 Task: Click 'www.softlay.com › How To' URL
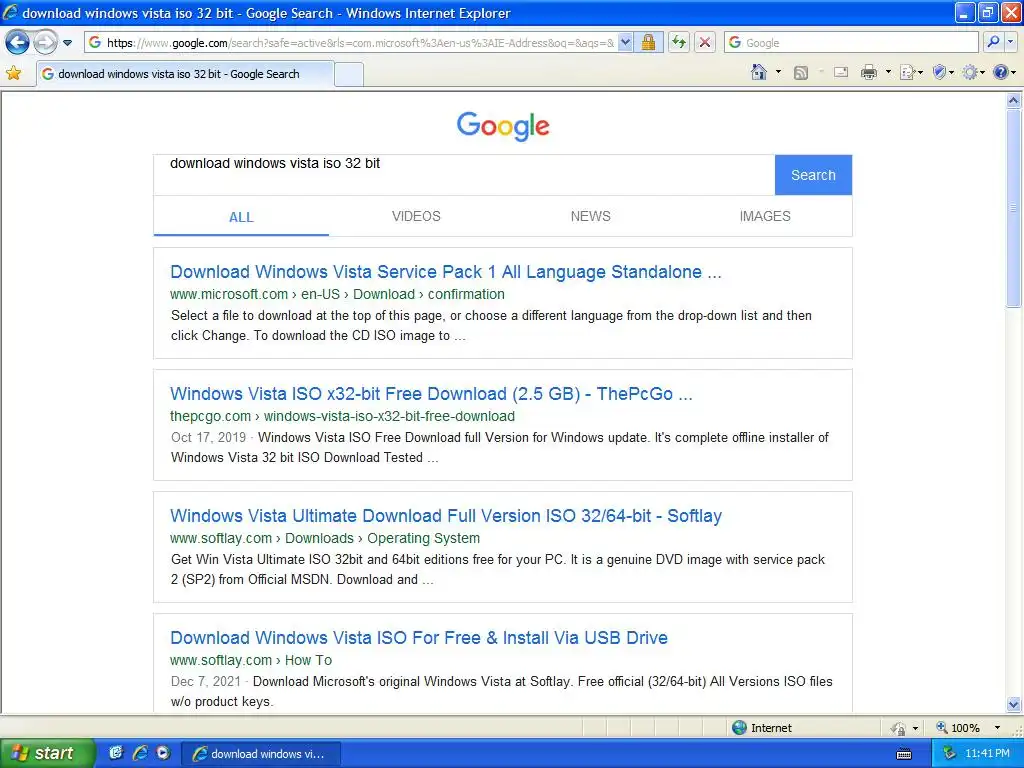[x=251, y=661]
